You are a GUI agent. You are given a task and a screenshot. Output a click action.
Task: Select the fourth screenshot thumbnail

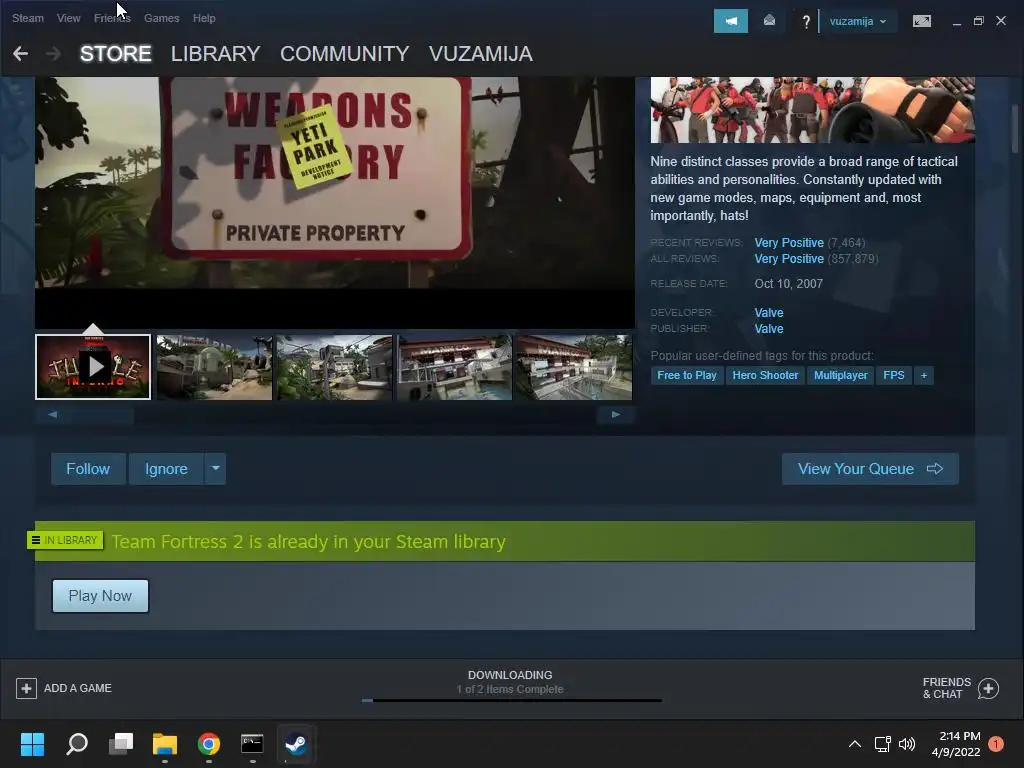(x=455, y=367)
